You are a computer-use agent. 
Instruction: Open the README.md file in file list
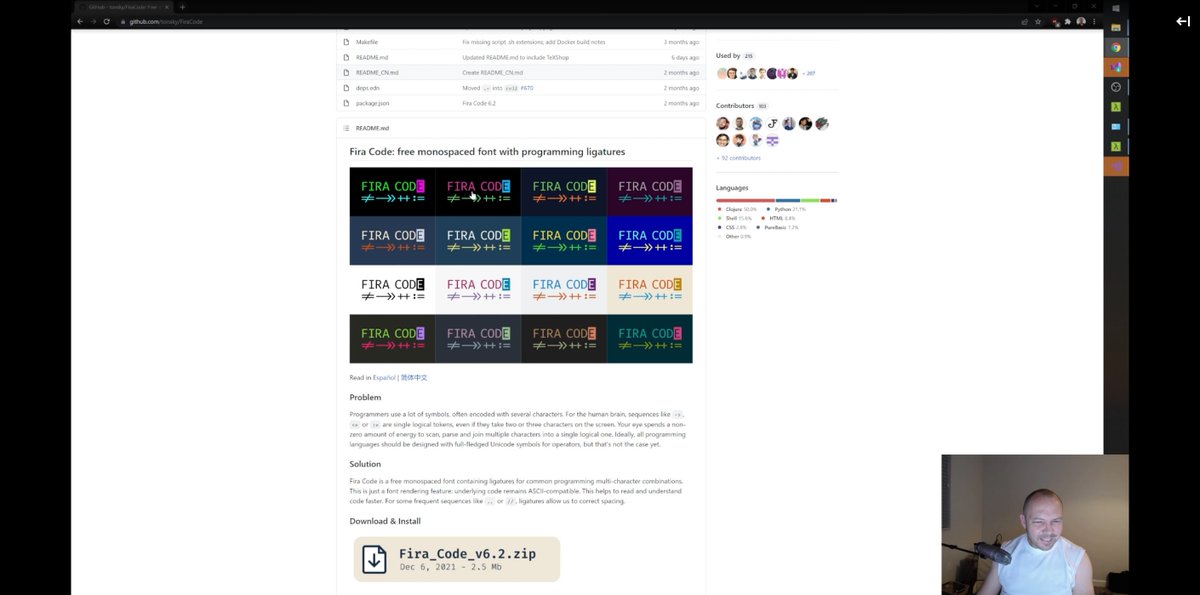[x=372, y=57]
